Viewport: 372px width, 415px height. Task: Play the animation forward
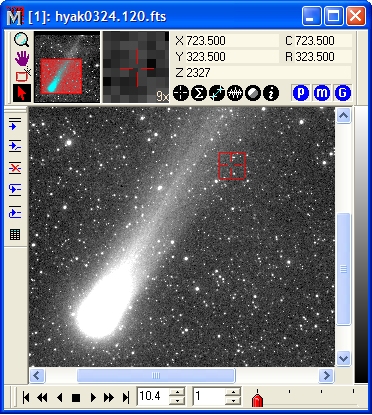tap(93, 397)
